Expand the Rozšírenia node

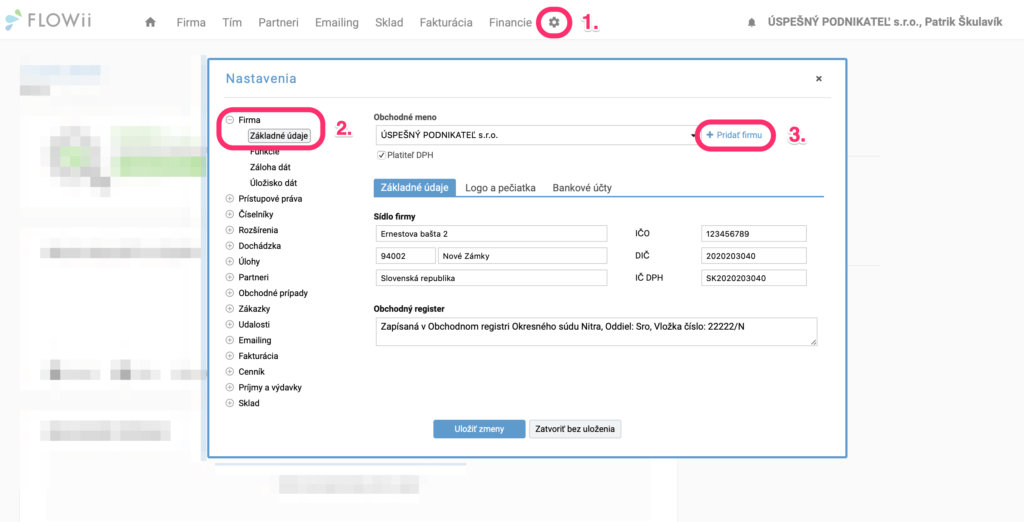click(x=229, y=230)
